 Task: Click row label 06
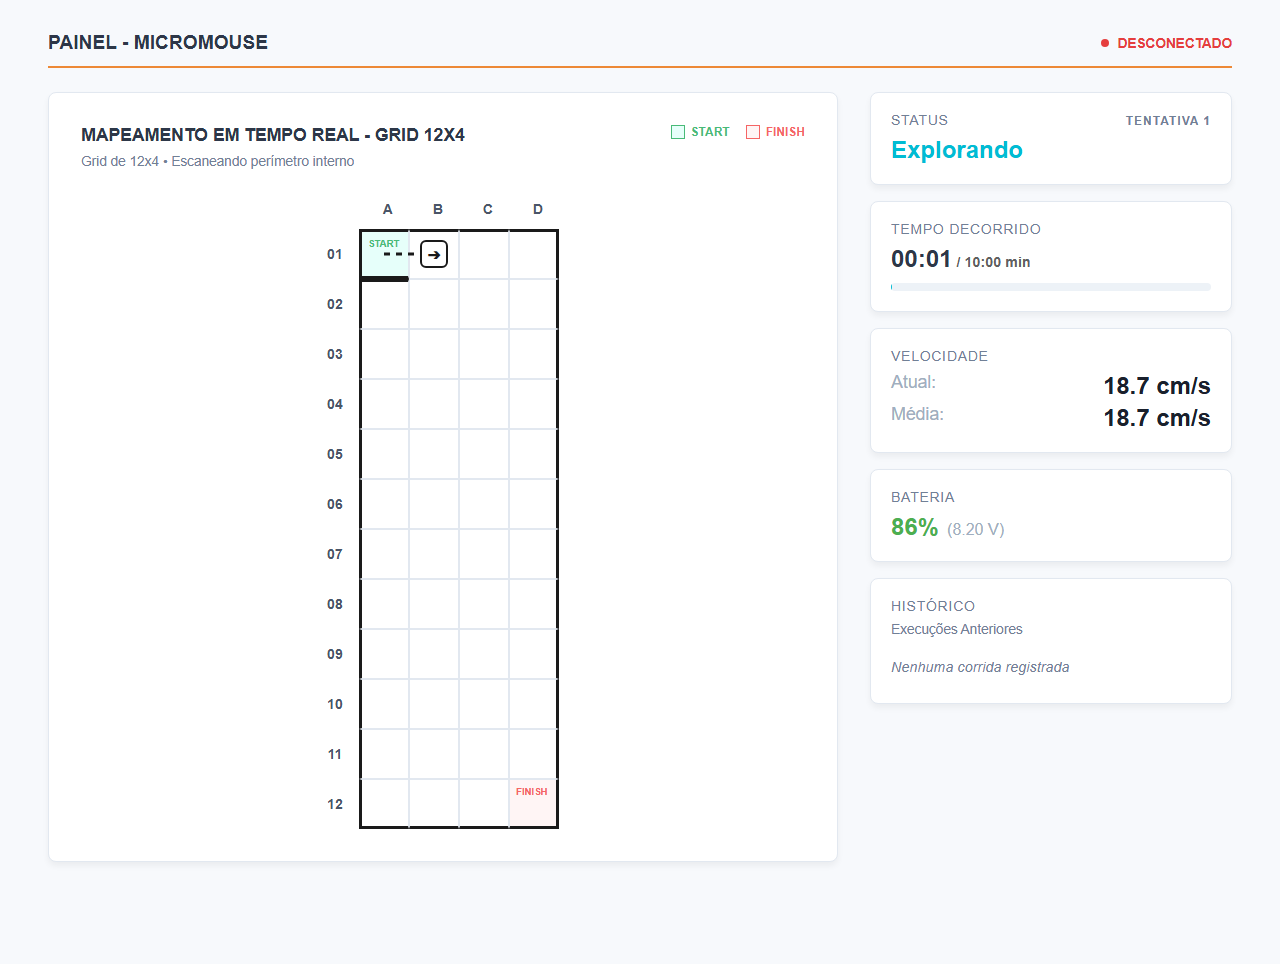[x=335, y=504]
